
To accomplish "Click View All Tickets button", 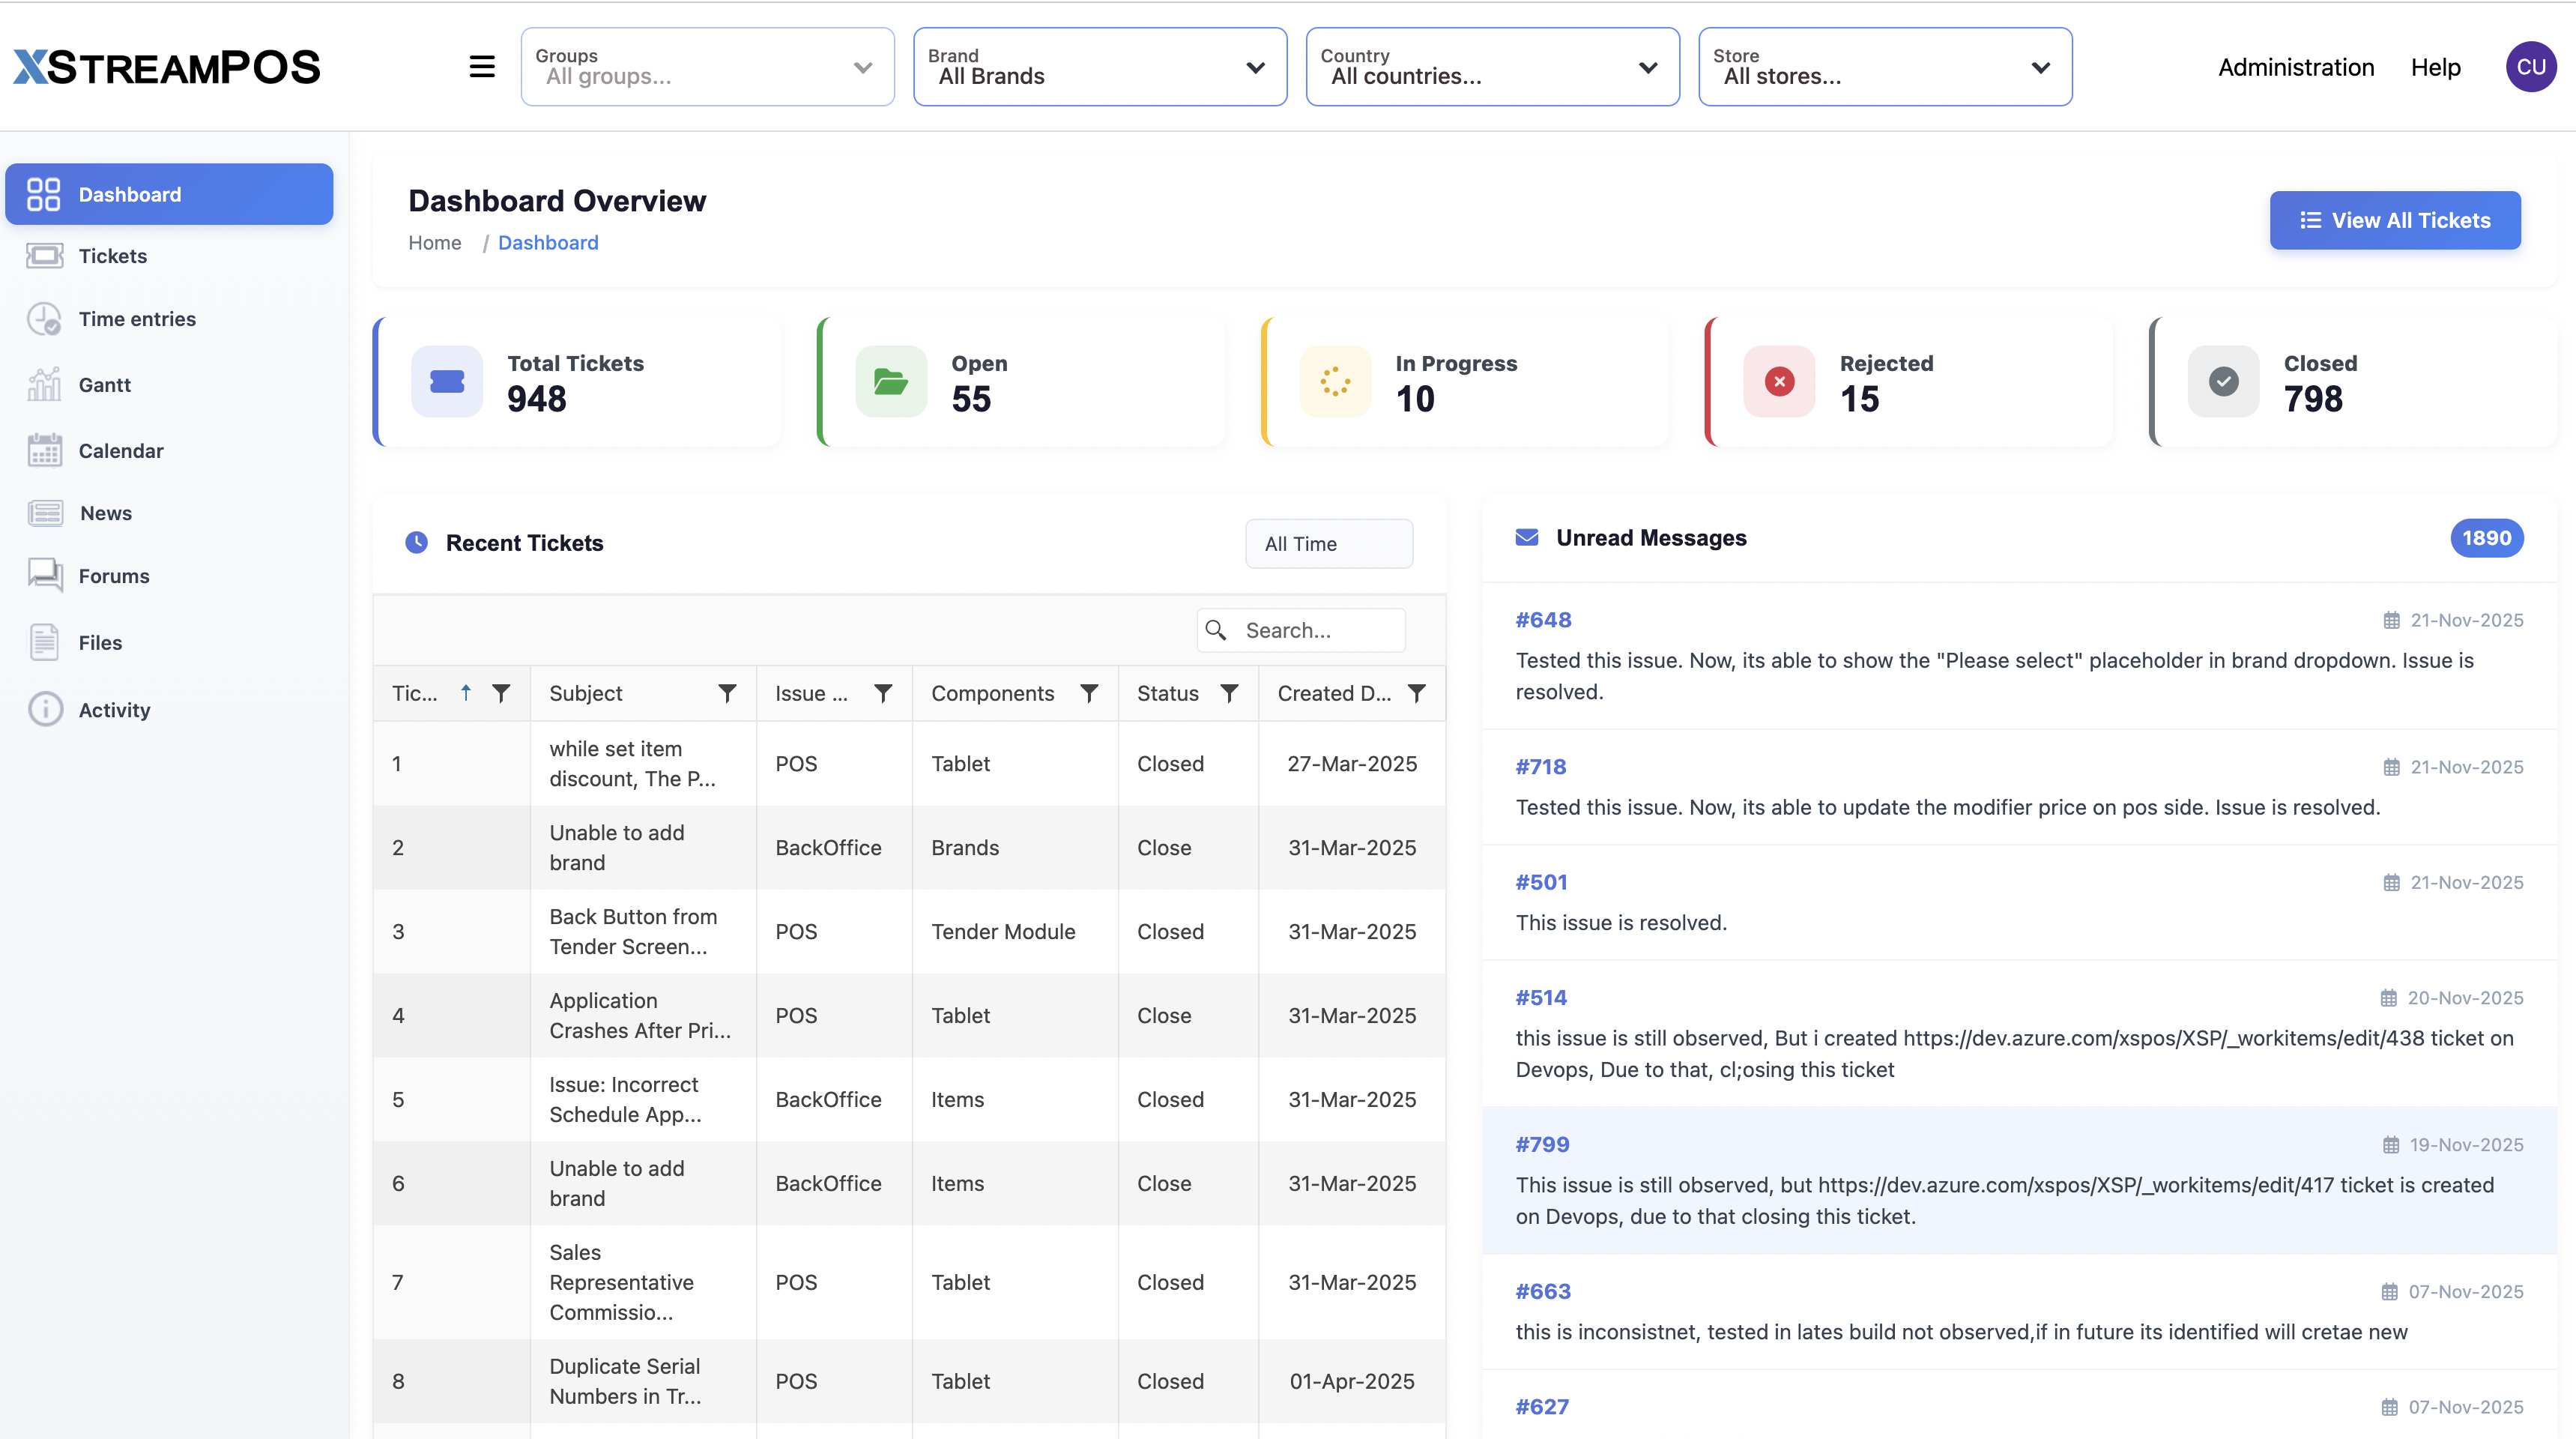I will tap(2395, 221).
